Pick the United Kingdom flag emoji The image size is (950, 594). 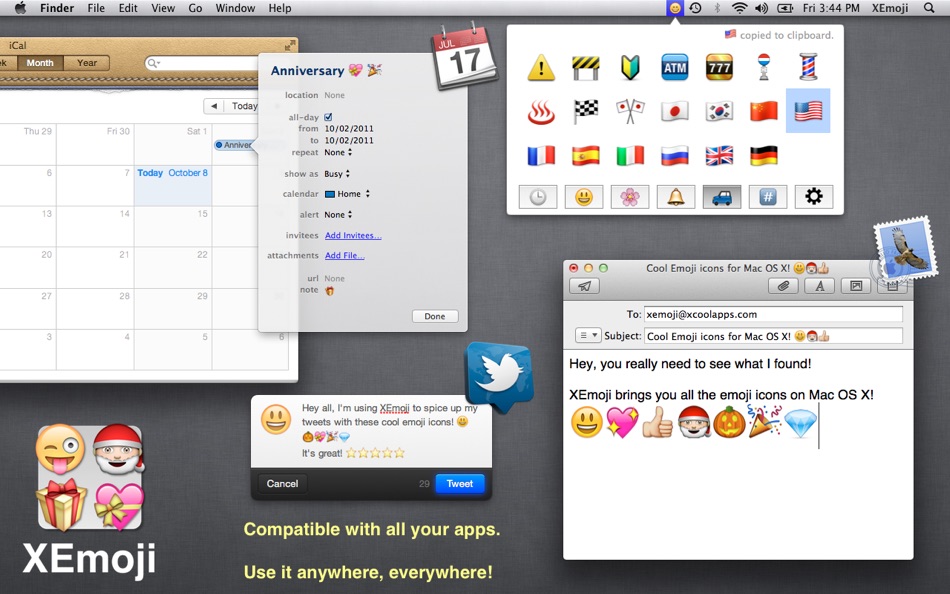[x=719, y=156]
